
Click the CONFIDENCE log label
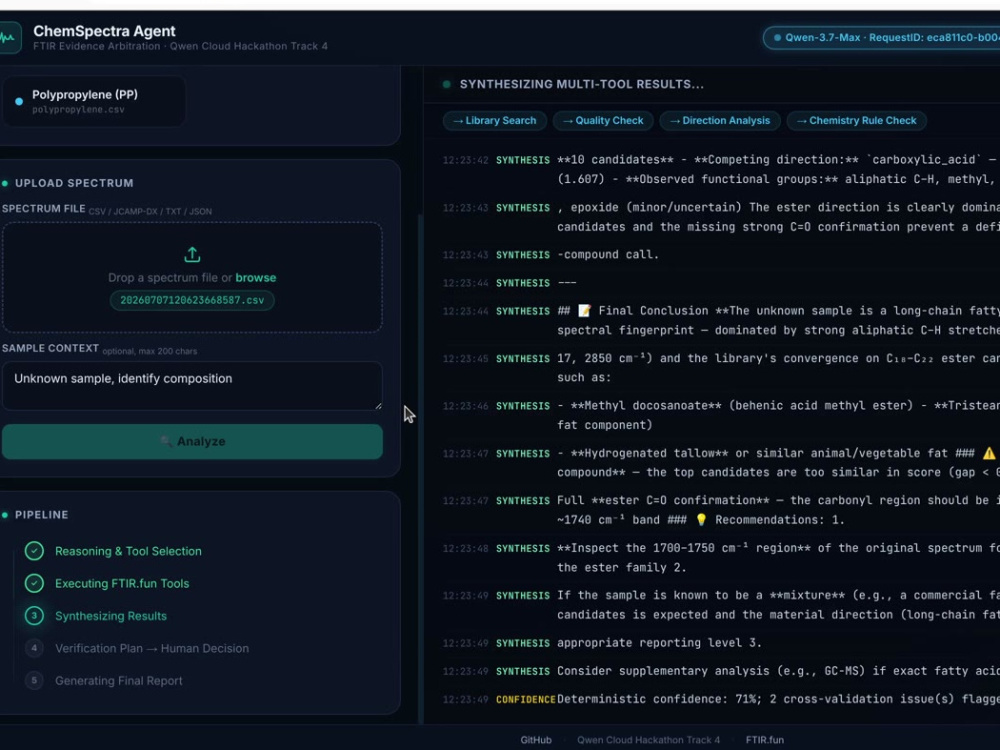[526, 700]
